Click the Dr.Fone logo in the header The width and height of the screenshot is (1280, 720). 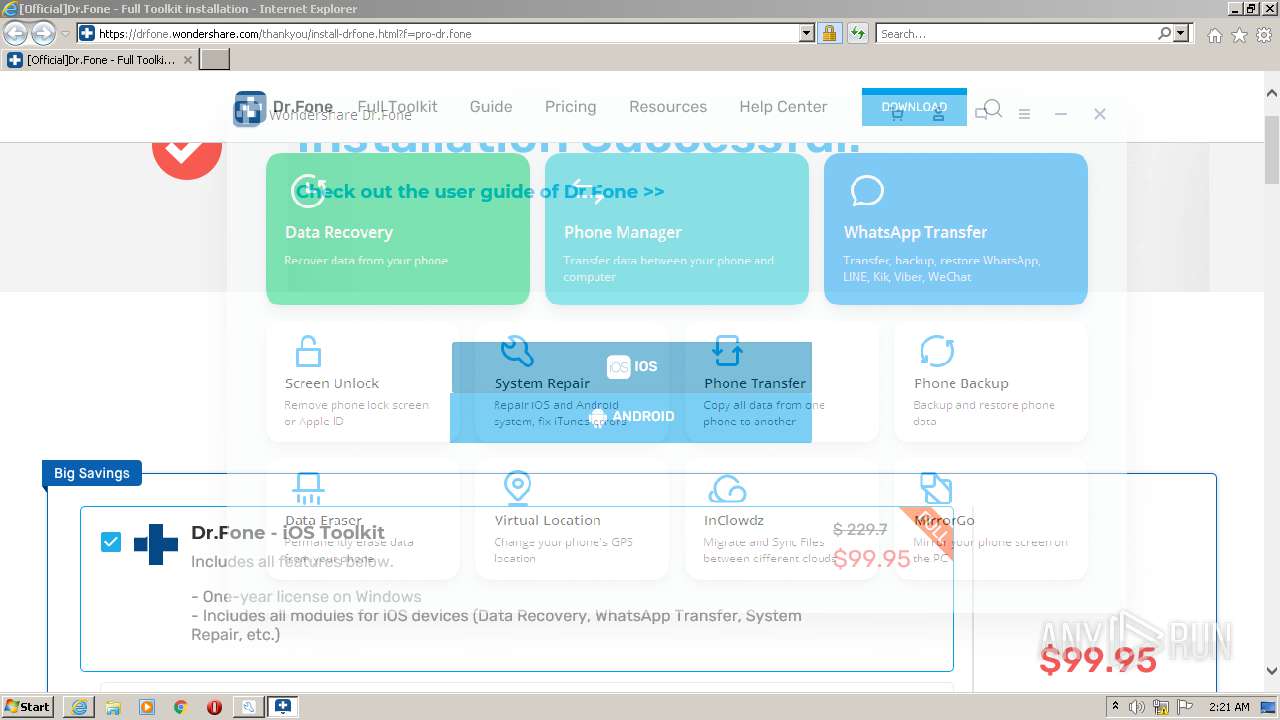click(283, 107)
